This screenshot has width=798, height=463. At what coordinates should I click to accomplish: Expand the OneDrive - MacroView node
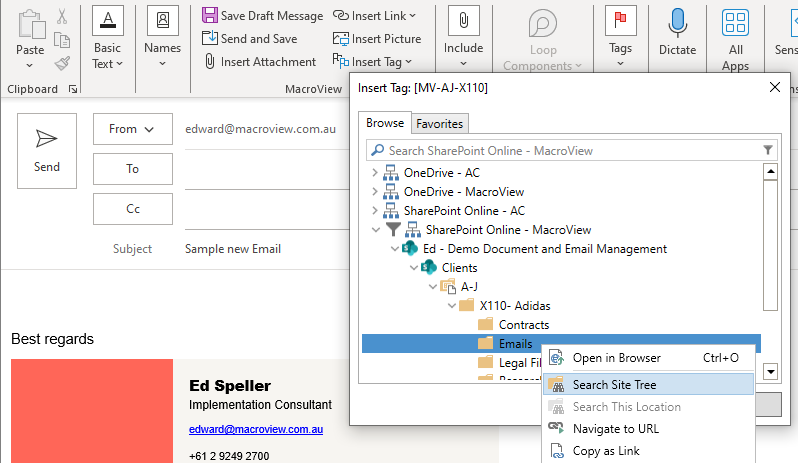(375, 192)
